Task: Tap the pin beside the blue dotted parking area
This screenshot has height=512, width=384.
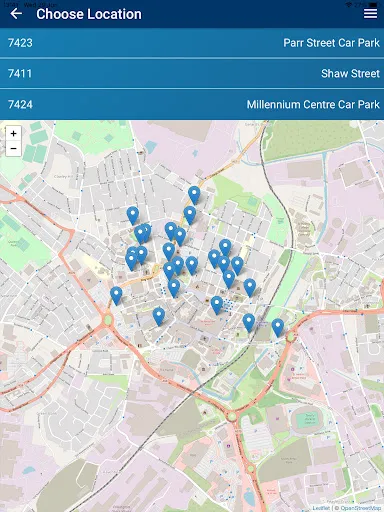Action: [x=217, y=305]
